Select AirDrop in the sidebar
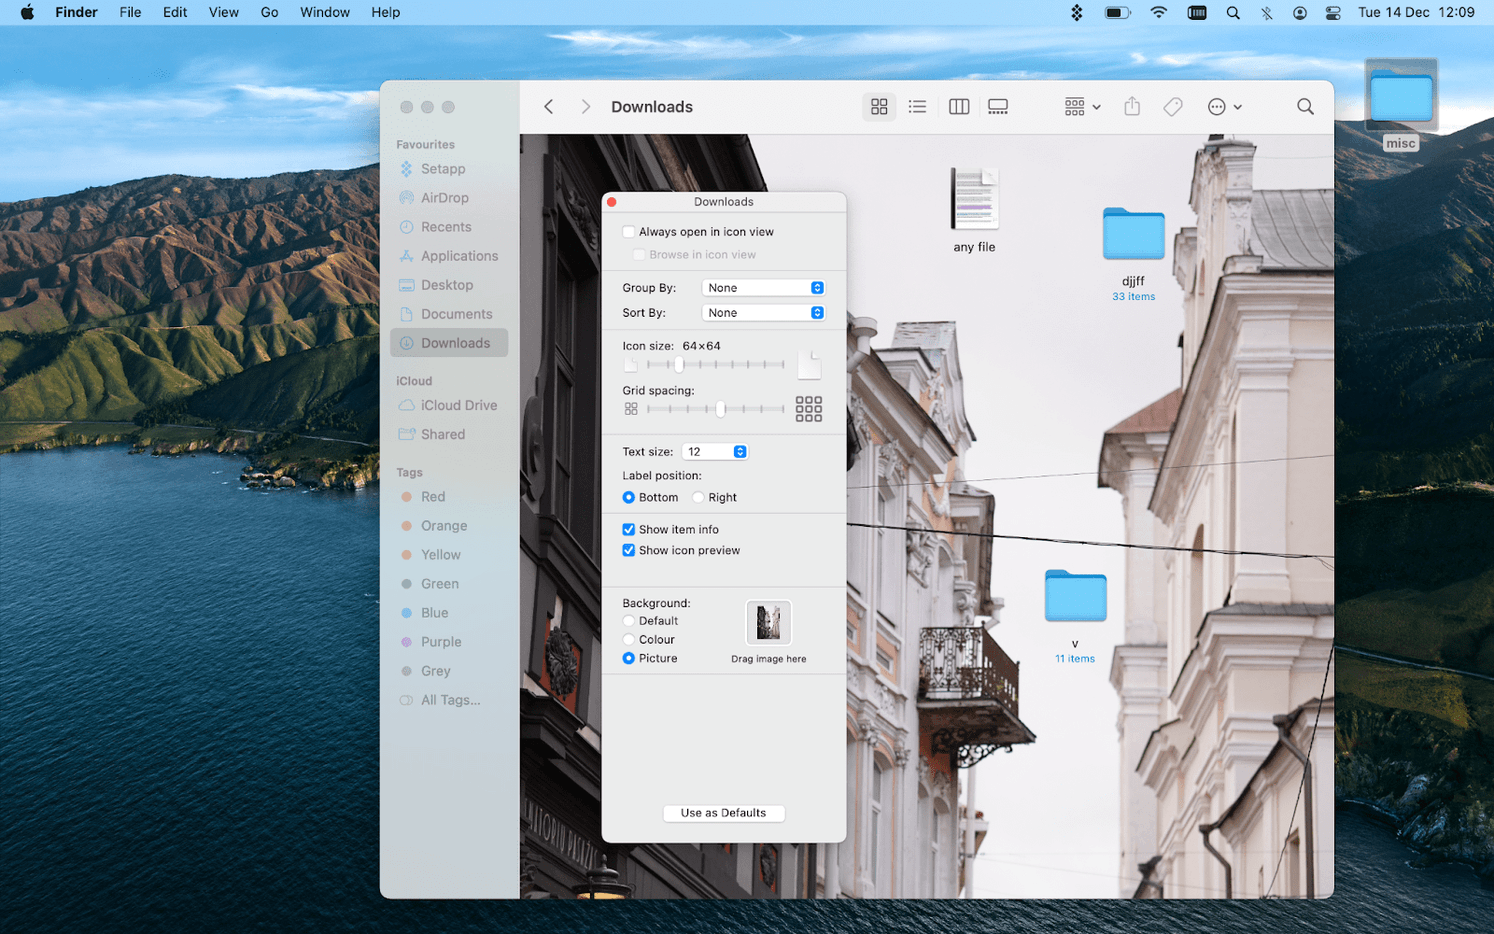 pyautogui.click(x=444, y=197)
